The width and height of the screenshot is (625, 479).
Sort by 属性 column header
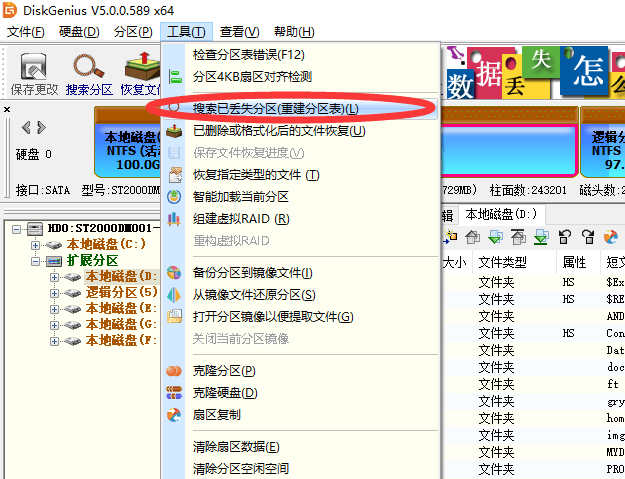(574, 262)
